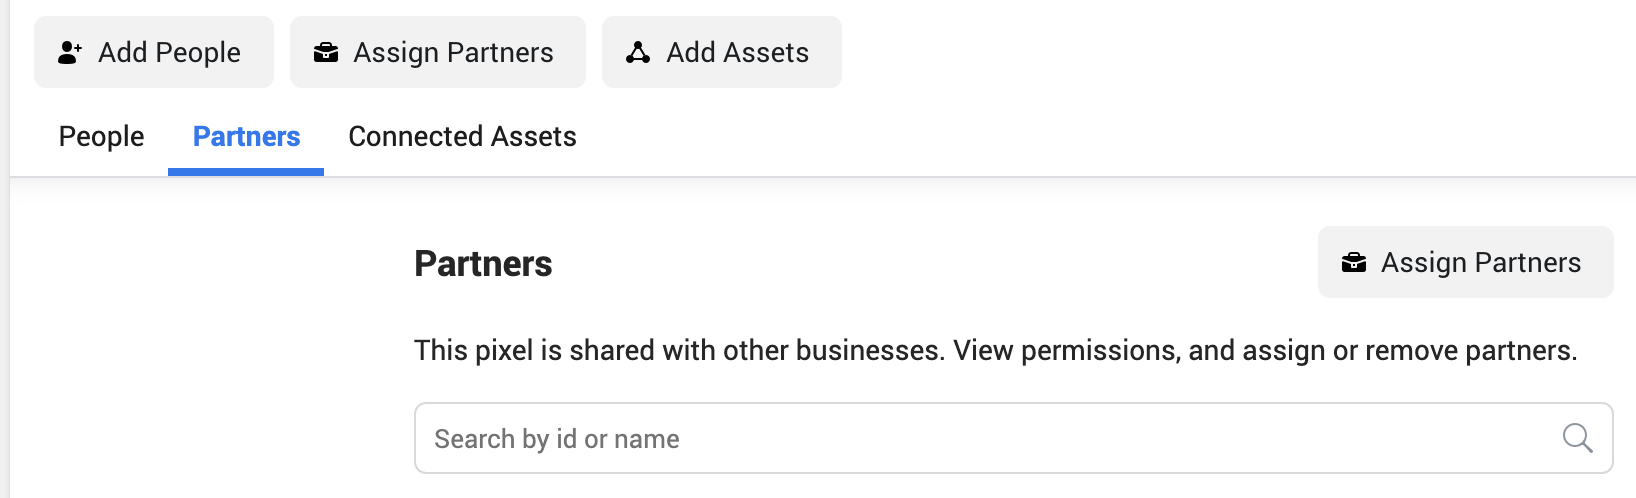Click the blue underline beneath the Partners tab
The image size is (1636, 498).
tap(246, 172)
